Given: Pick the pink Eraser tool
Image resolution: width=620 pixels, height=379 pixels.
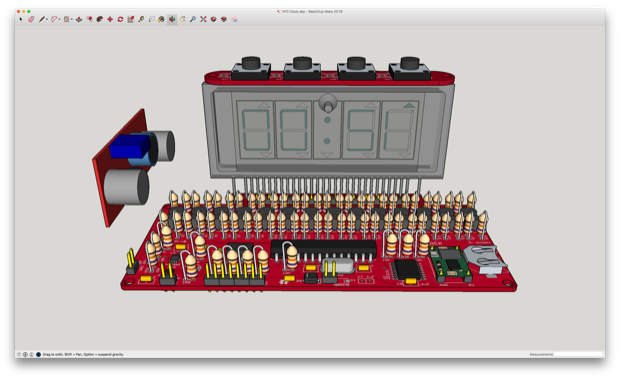Looking at the screenshot, I should [31, 19].
